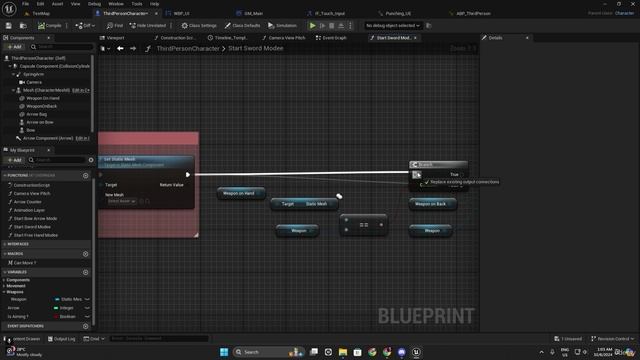Click the Add button in Components panel
Viewport: 640px width, 360px height.
pyautogui.click(x=14, y=47)
